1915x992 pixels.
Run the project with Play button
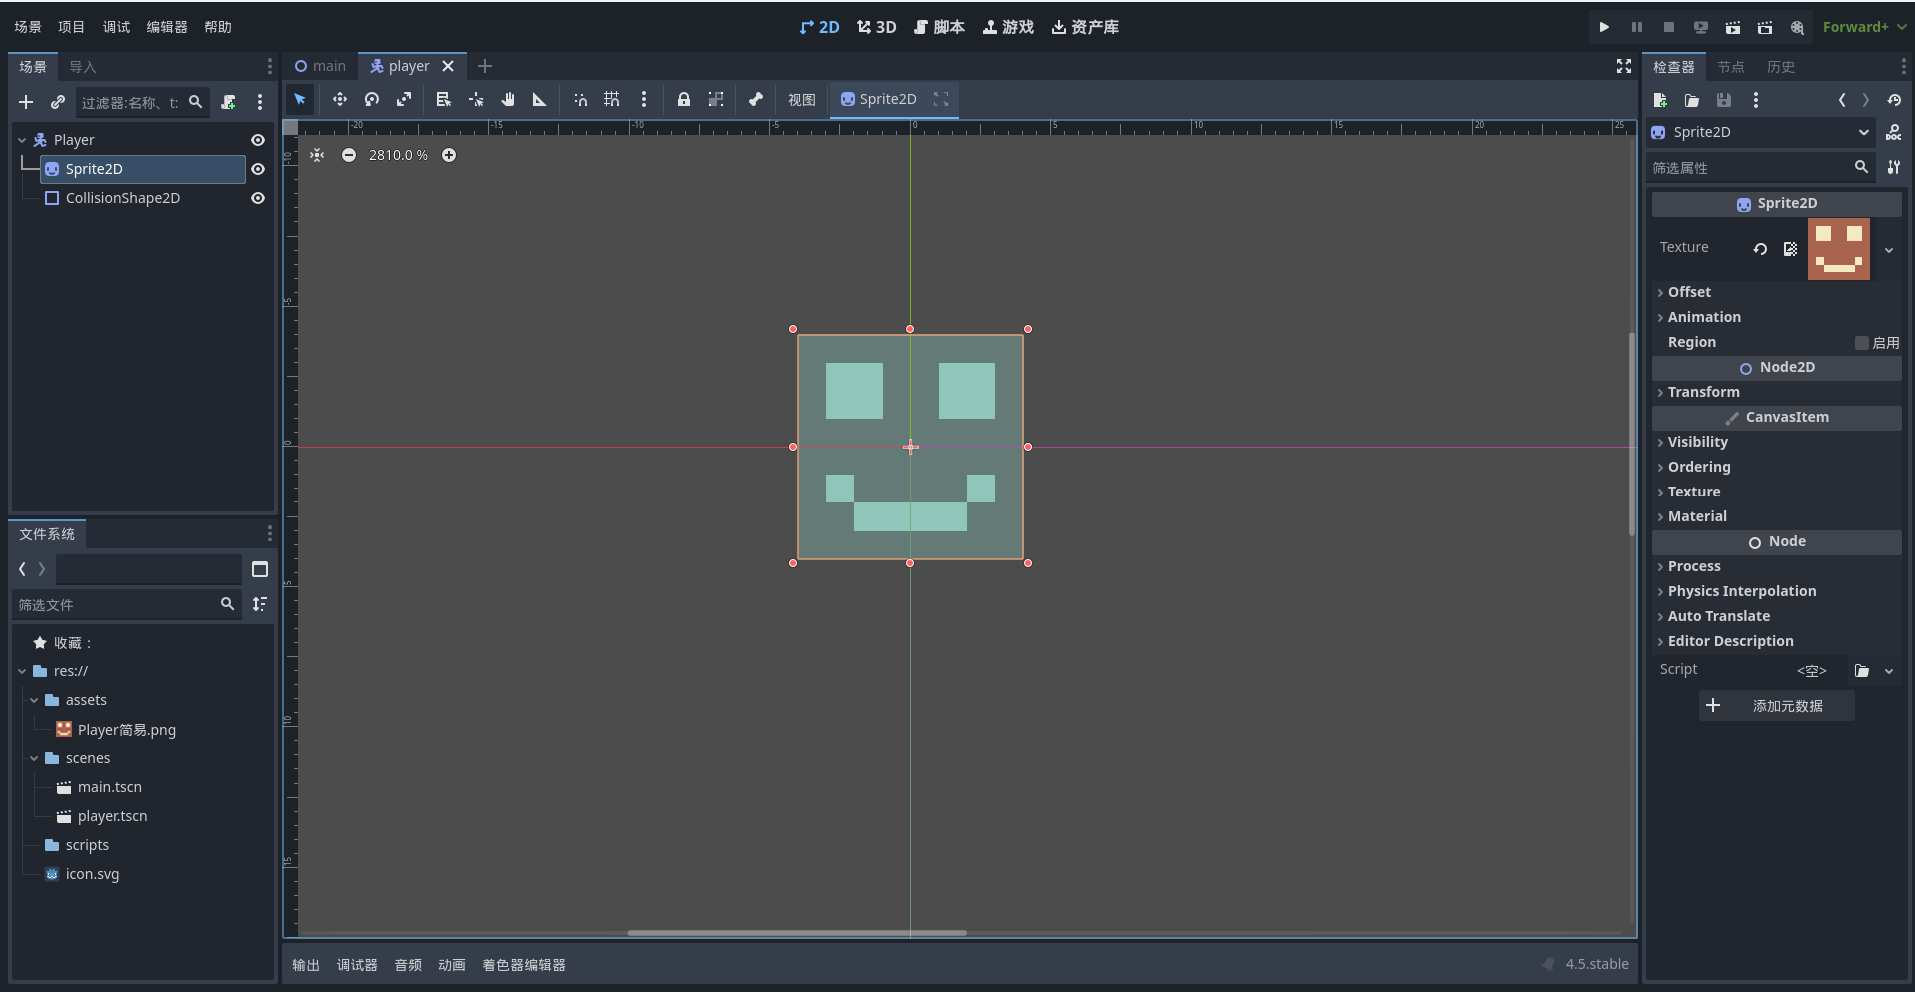pyautogui.click(x=1604, y=27)
